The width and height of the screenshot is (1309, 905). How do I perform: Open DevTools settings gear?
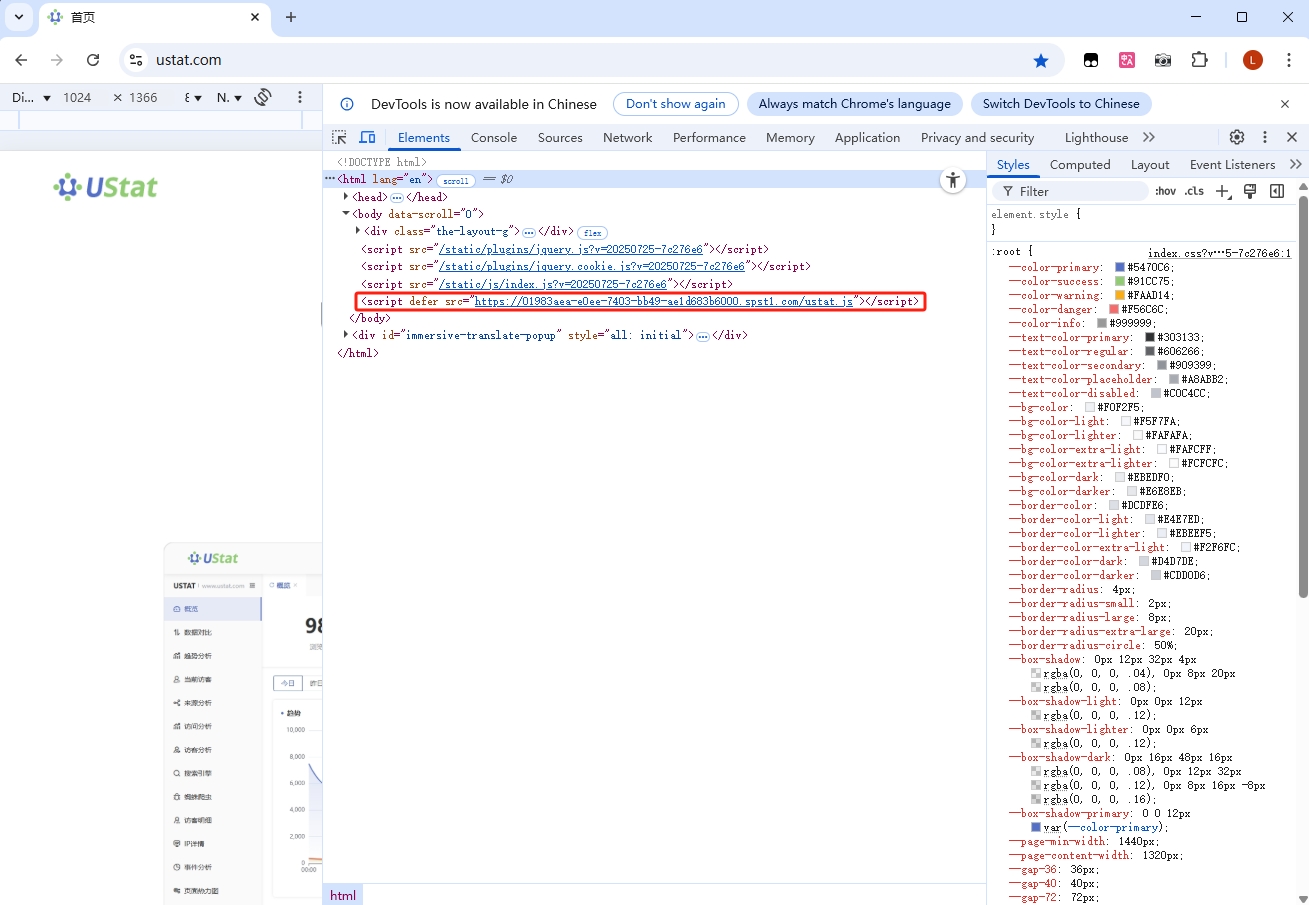[1237, 137]
